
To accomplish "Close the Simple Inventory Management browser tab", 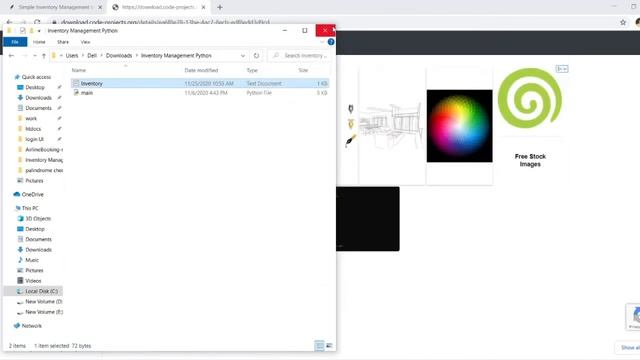I will tap(100, 7).
